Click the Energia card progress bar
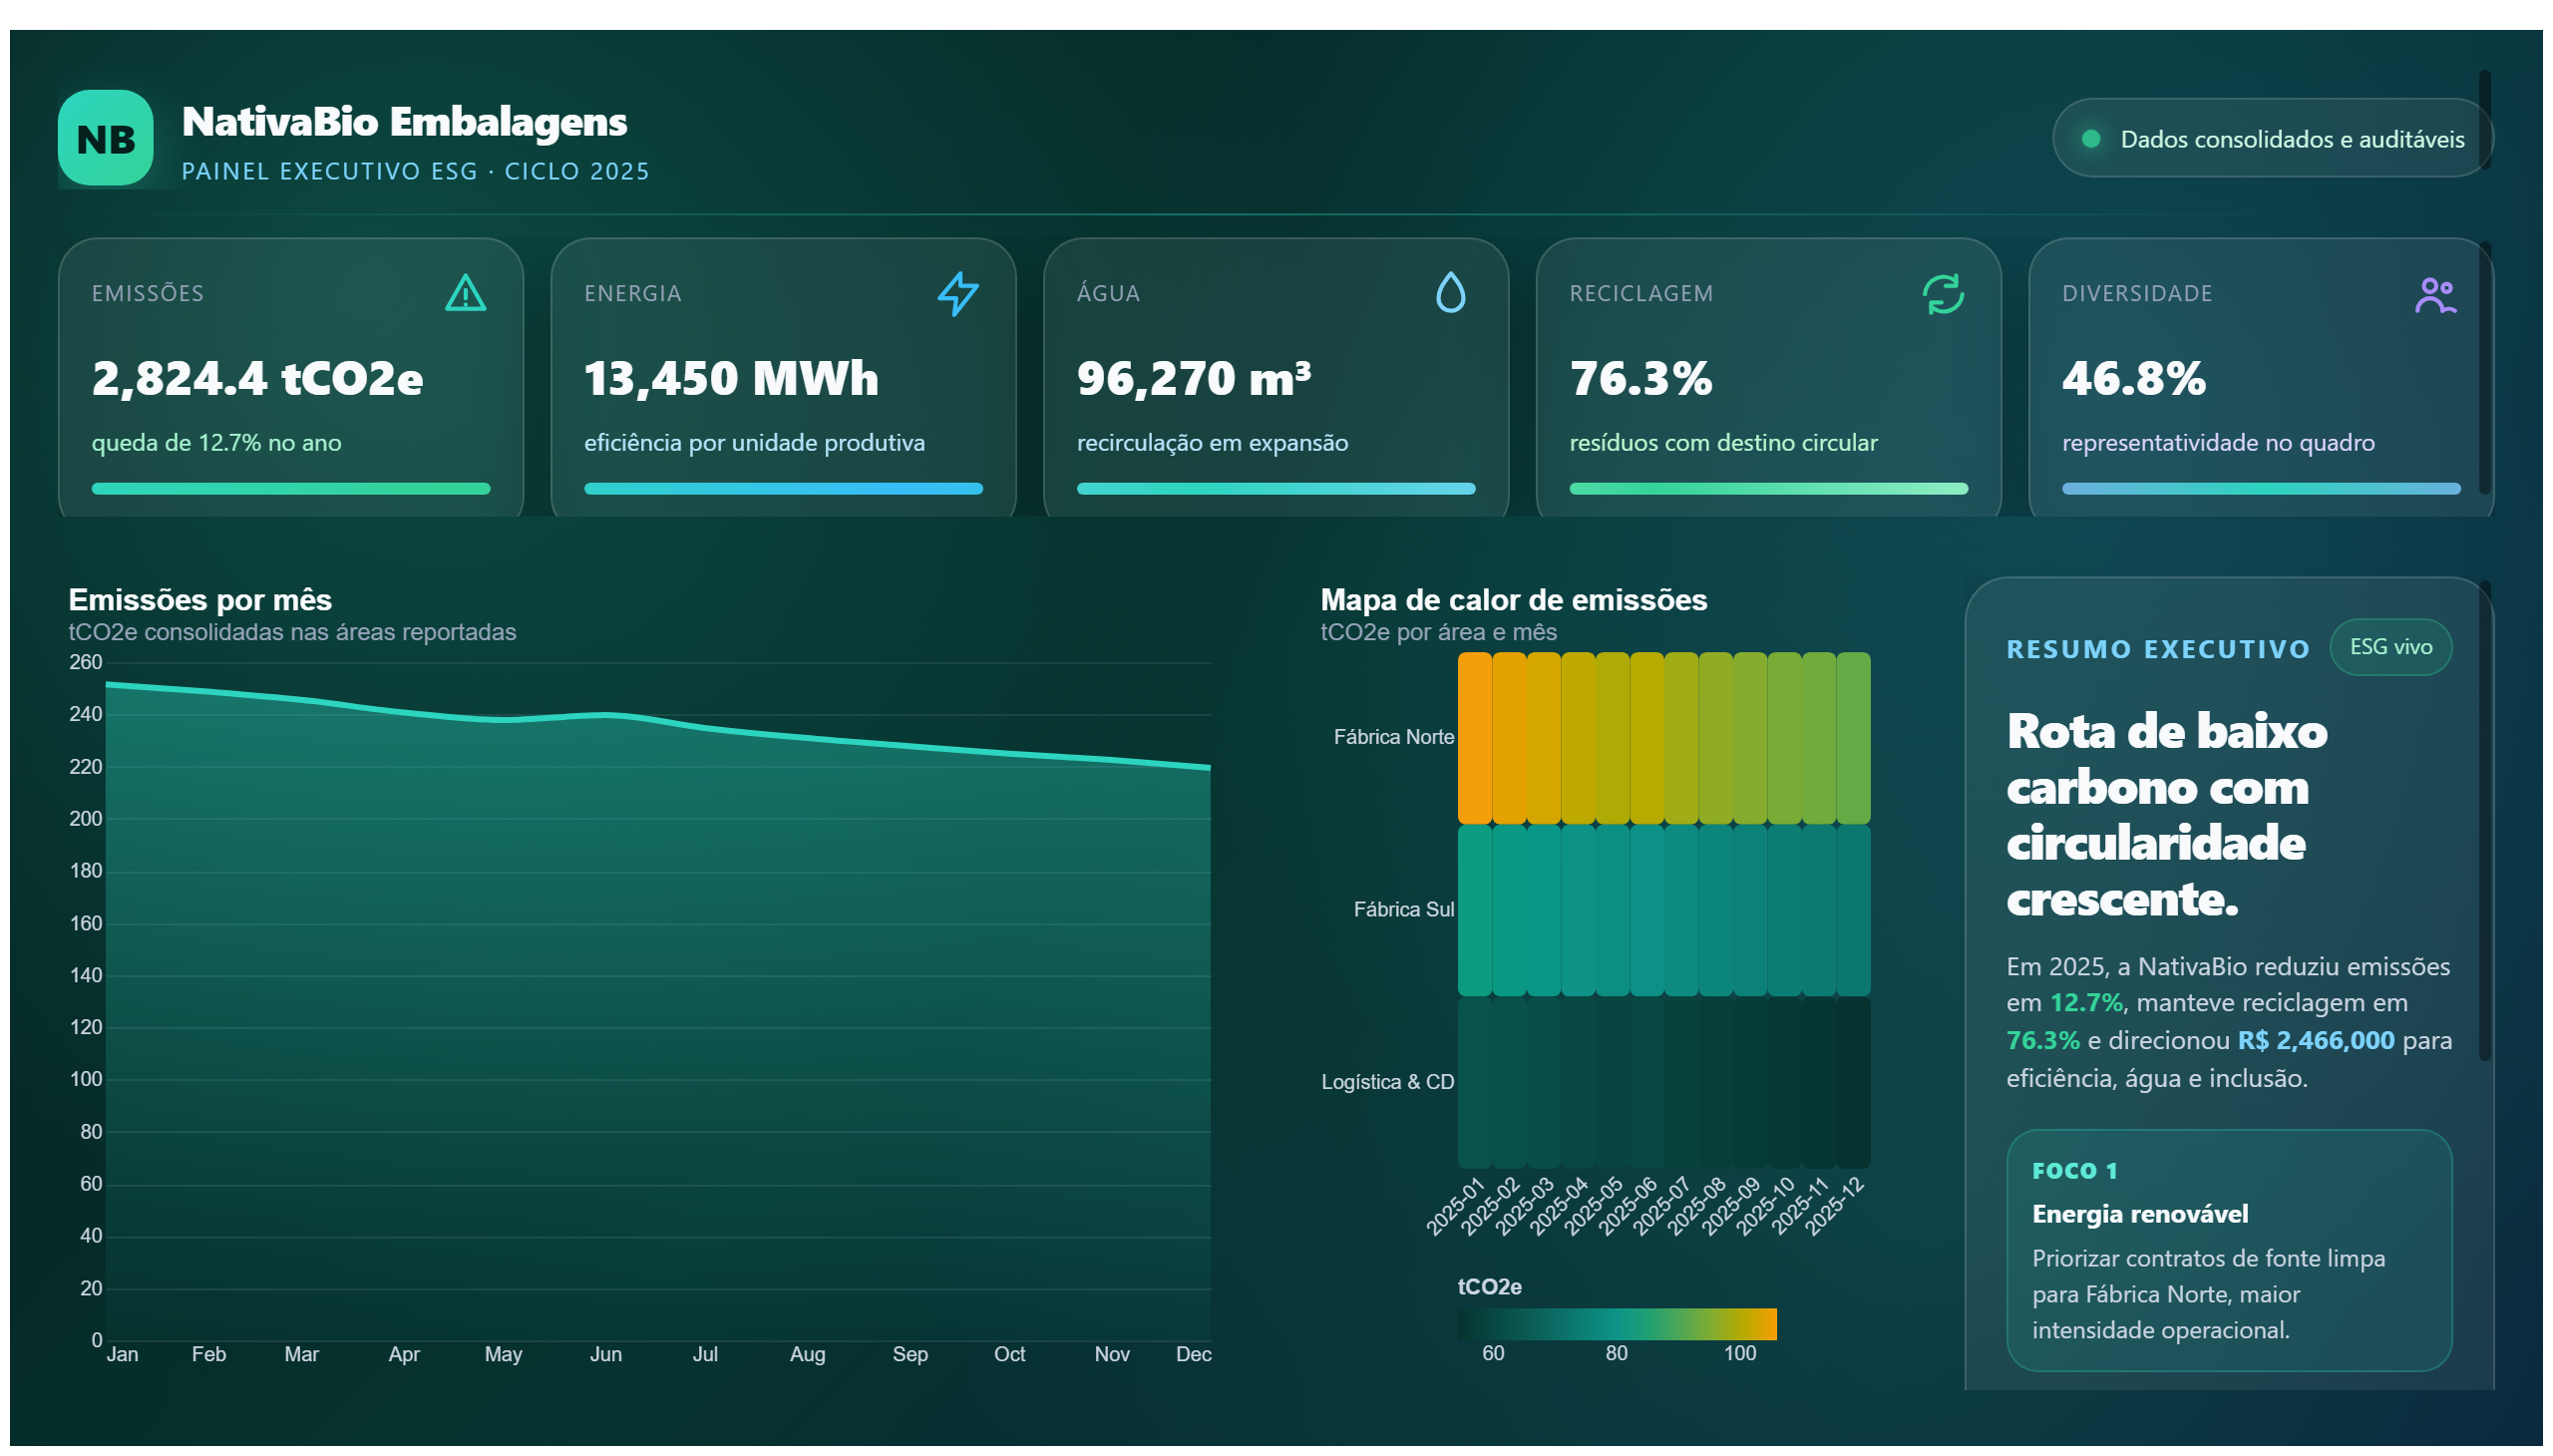Viewport: 2553px width, 1456px height. point(783,489)
